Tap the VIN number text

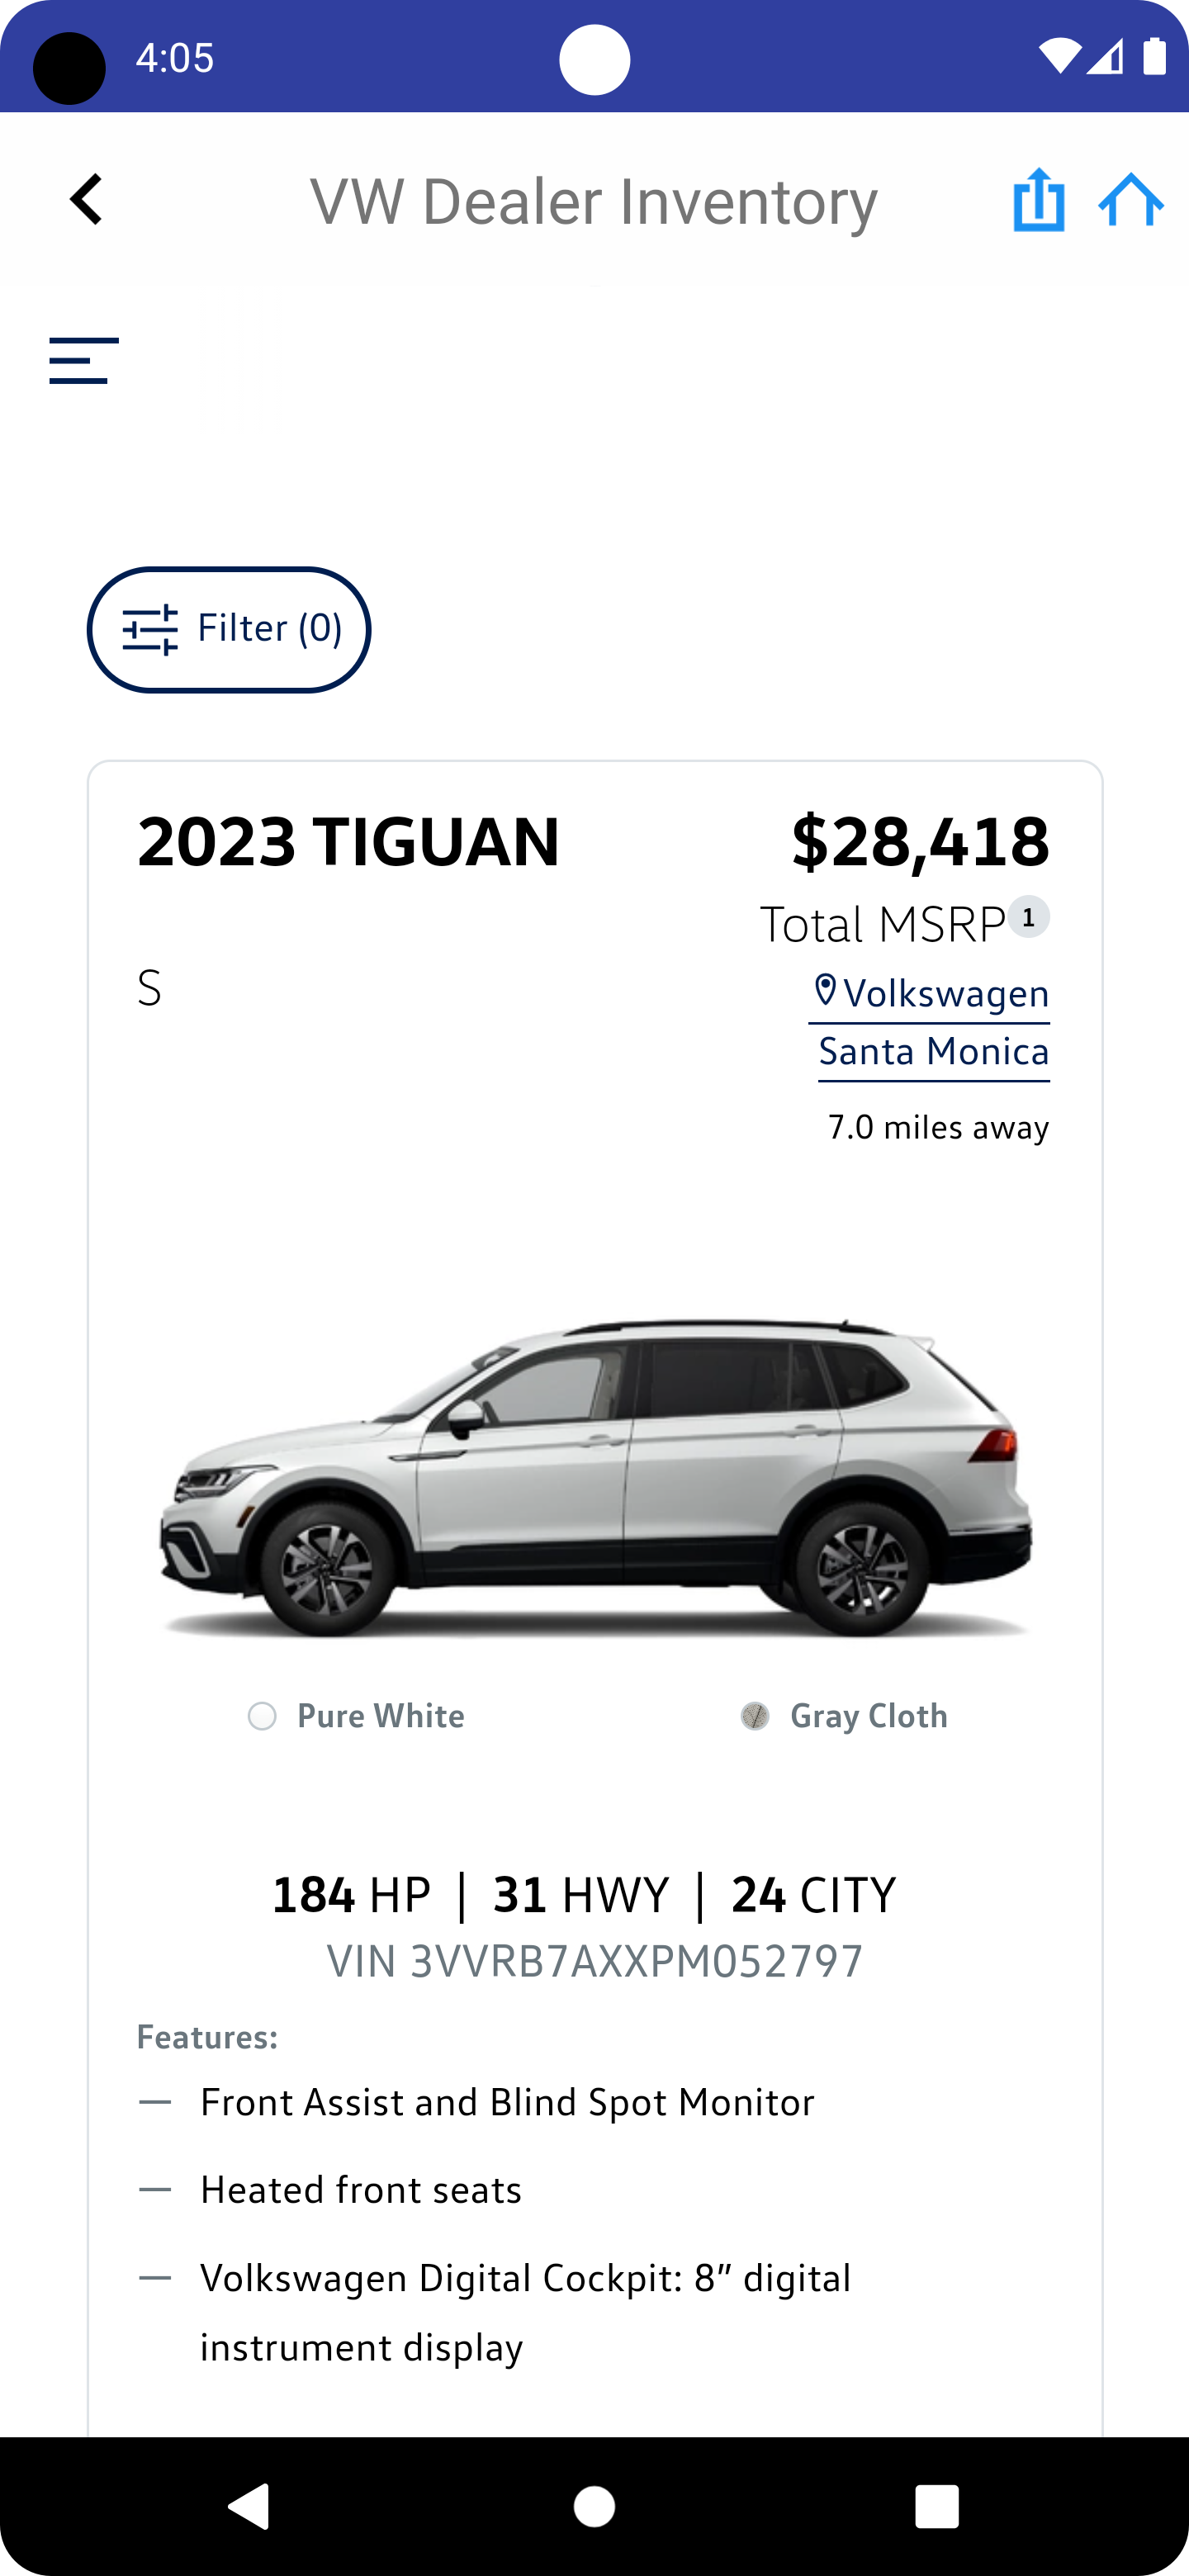pyautogui.click(x=595, y=1961)
